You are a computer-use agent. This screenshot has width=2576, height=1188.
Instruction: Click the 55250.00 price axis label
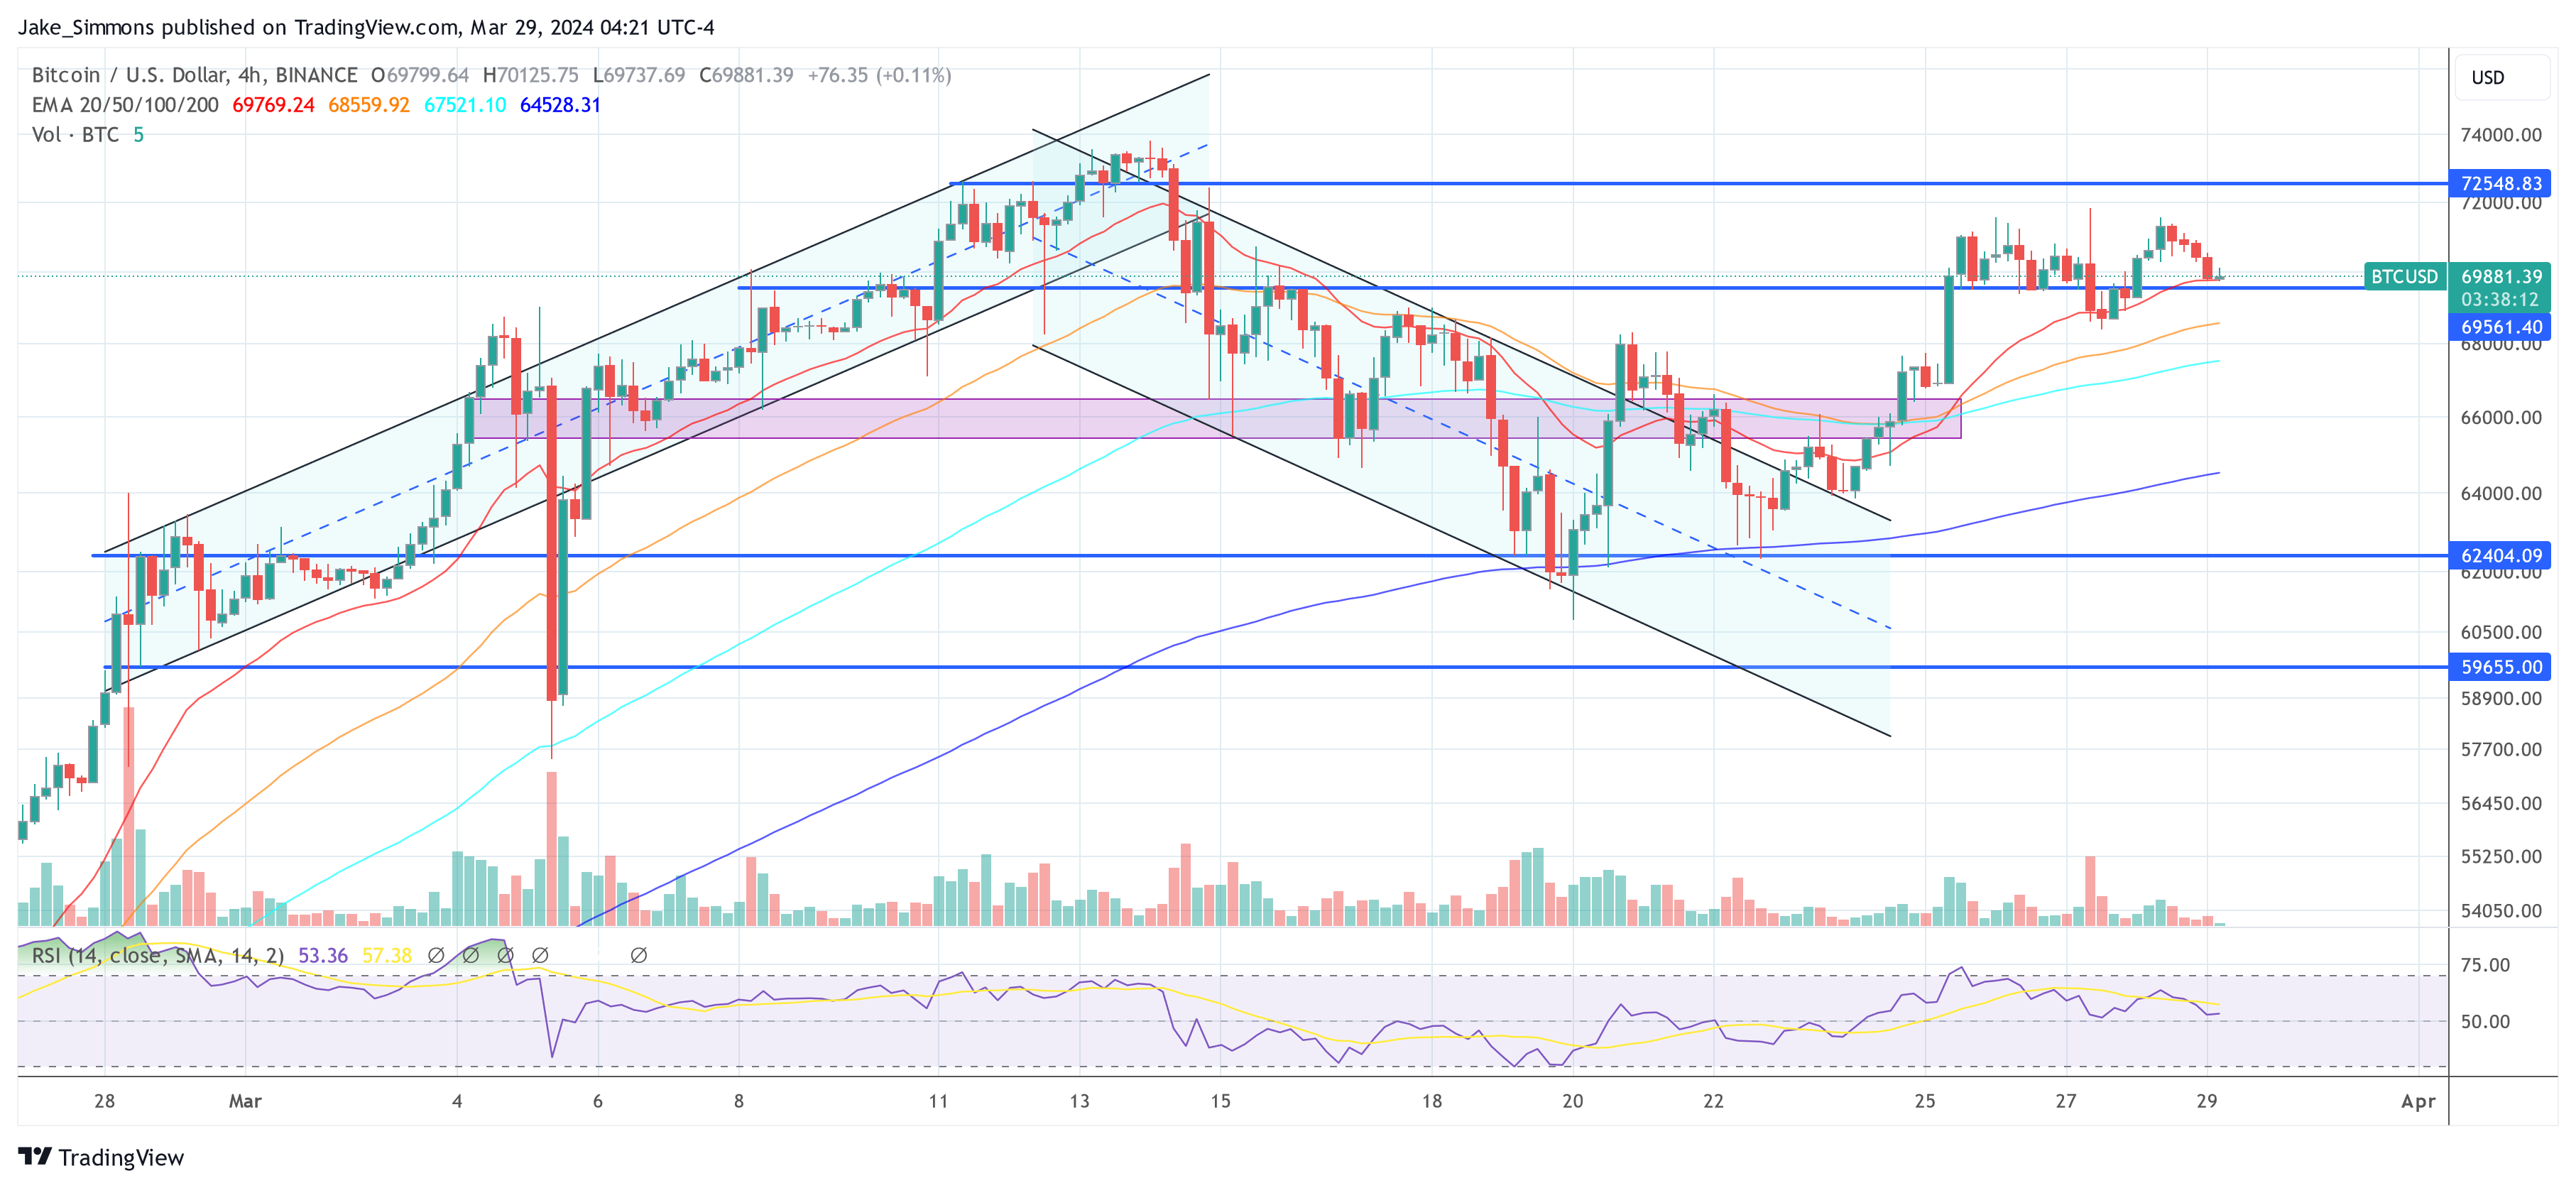2501,856
